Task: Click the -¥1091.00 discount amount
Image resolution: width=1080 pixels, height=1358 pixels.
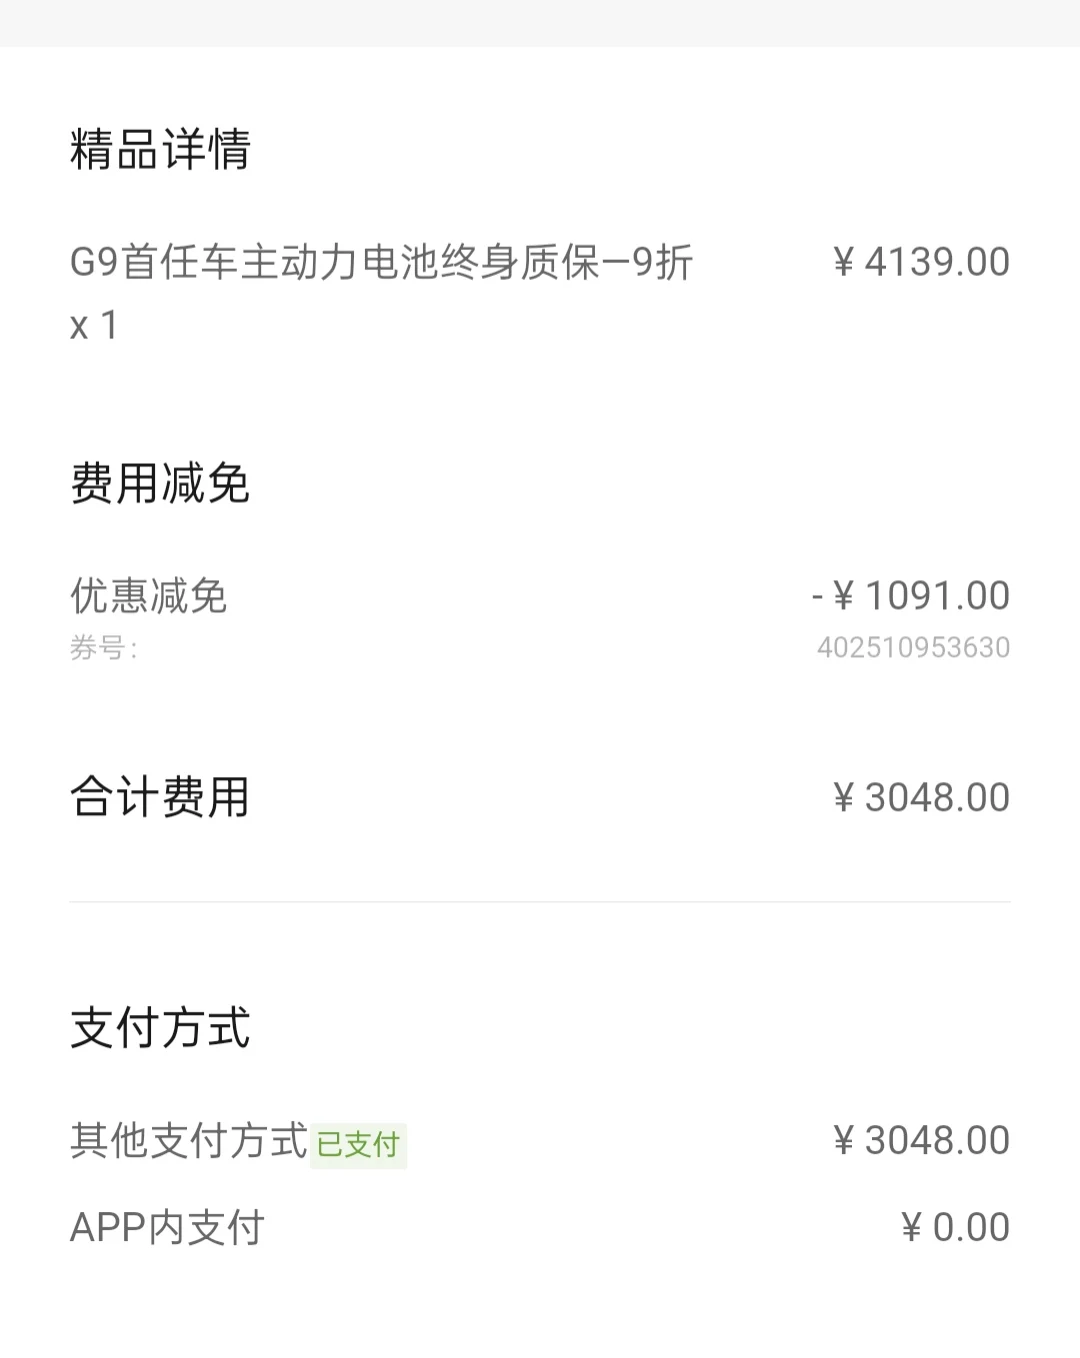Action: [x=911, y=596]
